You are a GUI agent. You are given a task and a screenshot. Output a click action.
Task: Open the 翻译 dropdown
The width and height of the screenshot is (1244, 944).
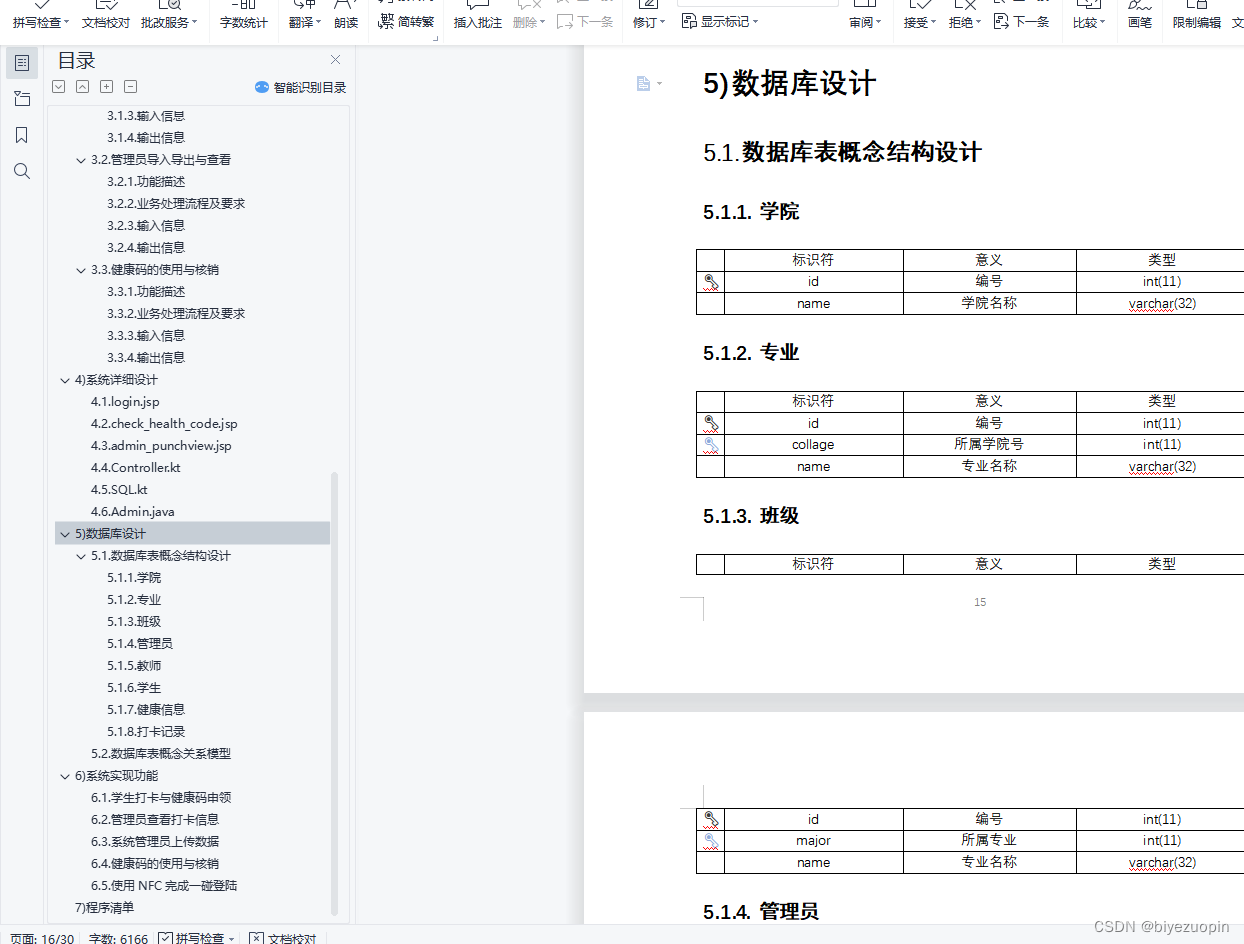tap(305, 22)
